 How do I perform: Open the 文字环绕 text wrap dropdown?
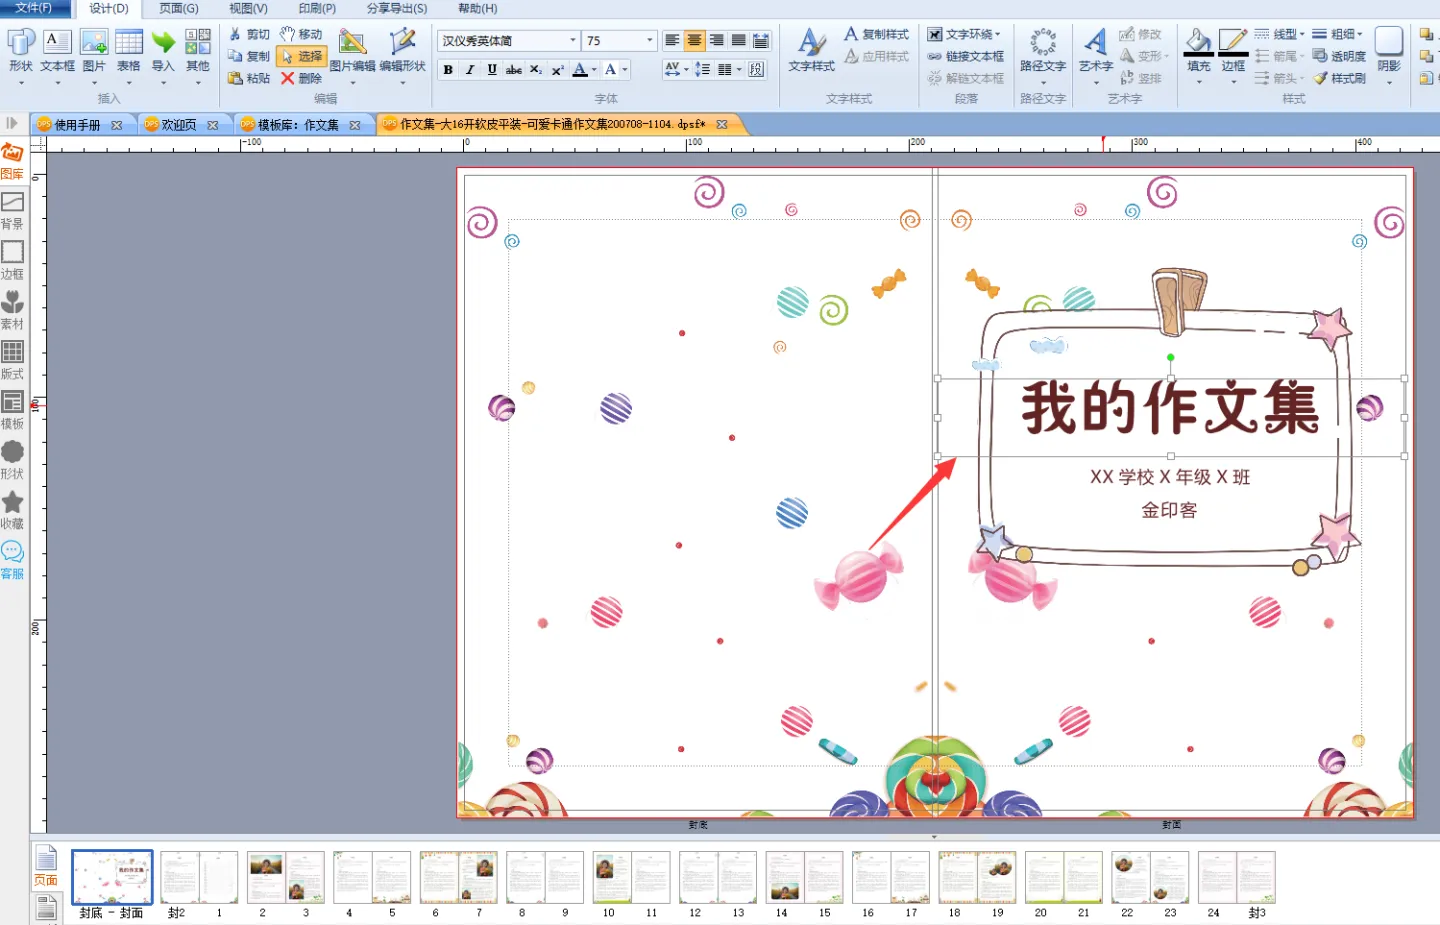[964, 34]
